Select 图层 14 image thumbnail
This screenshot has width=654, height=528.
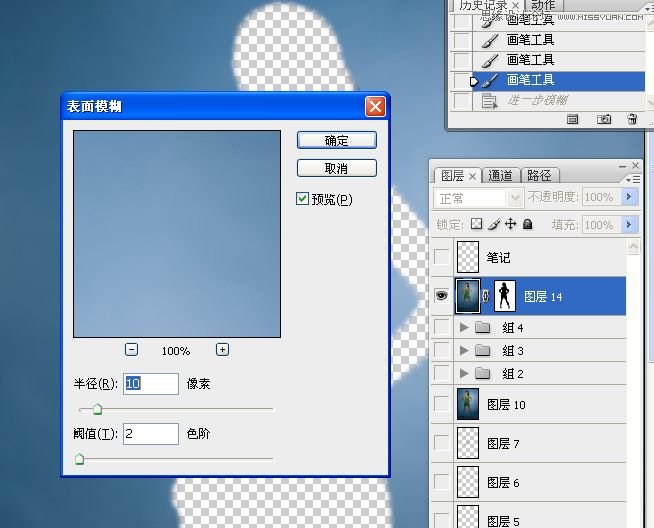[x=468, y=296]
